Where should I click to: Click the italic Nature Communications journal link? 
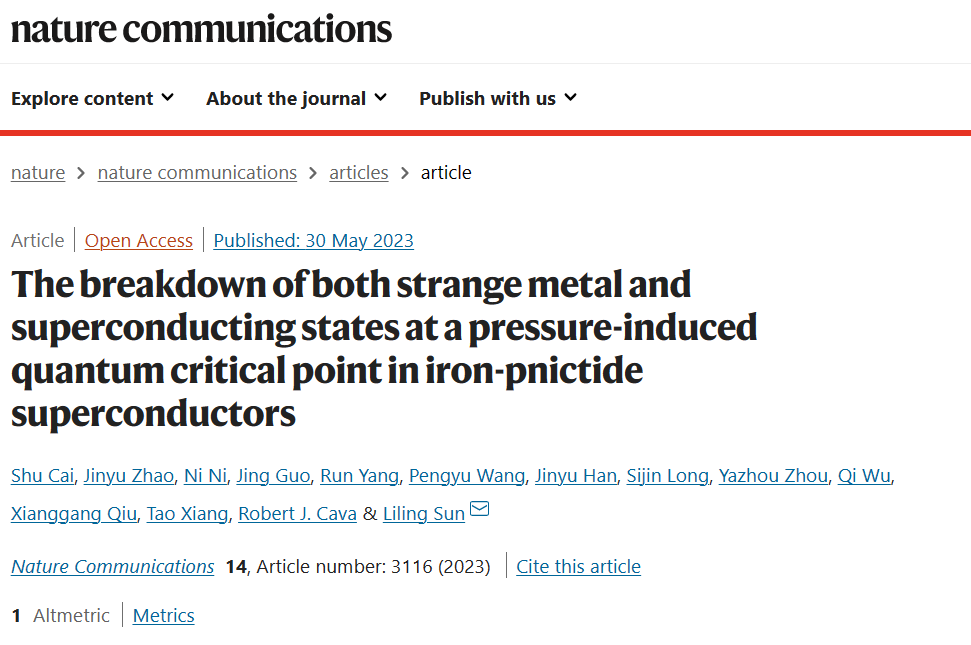pos(113,566)
